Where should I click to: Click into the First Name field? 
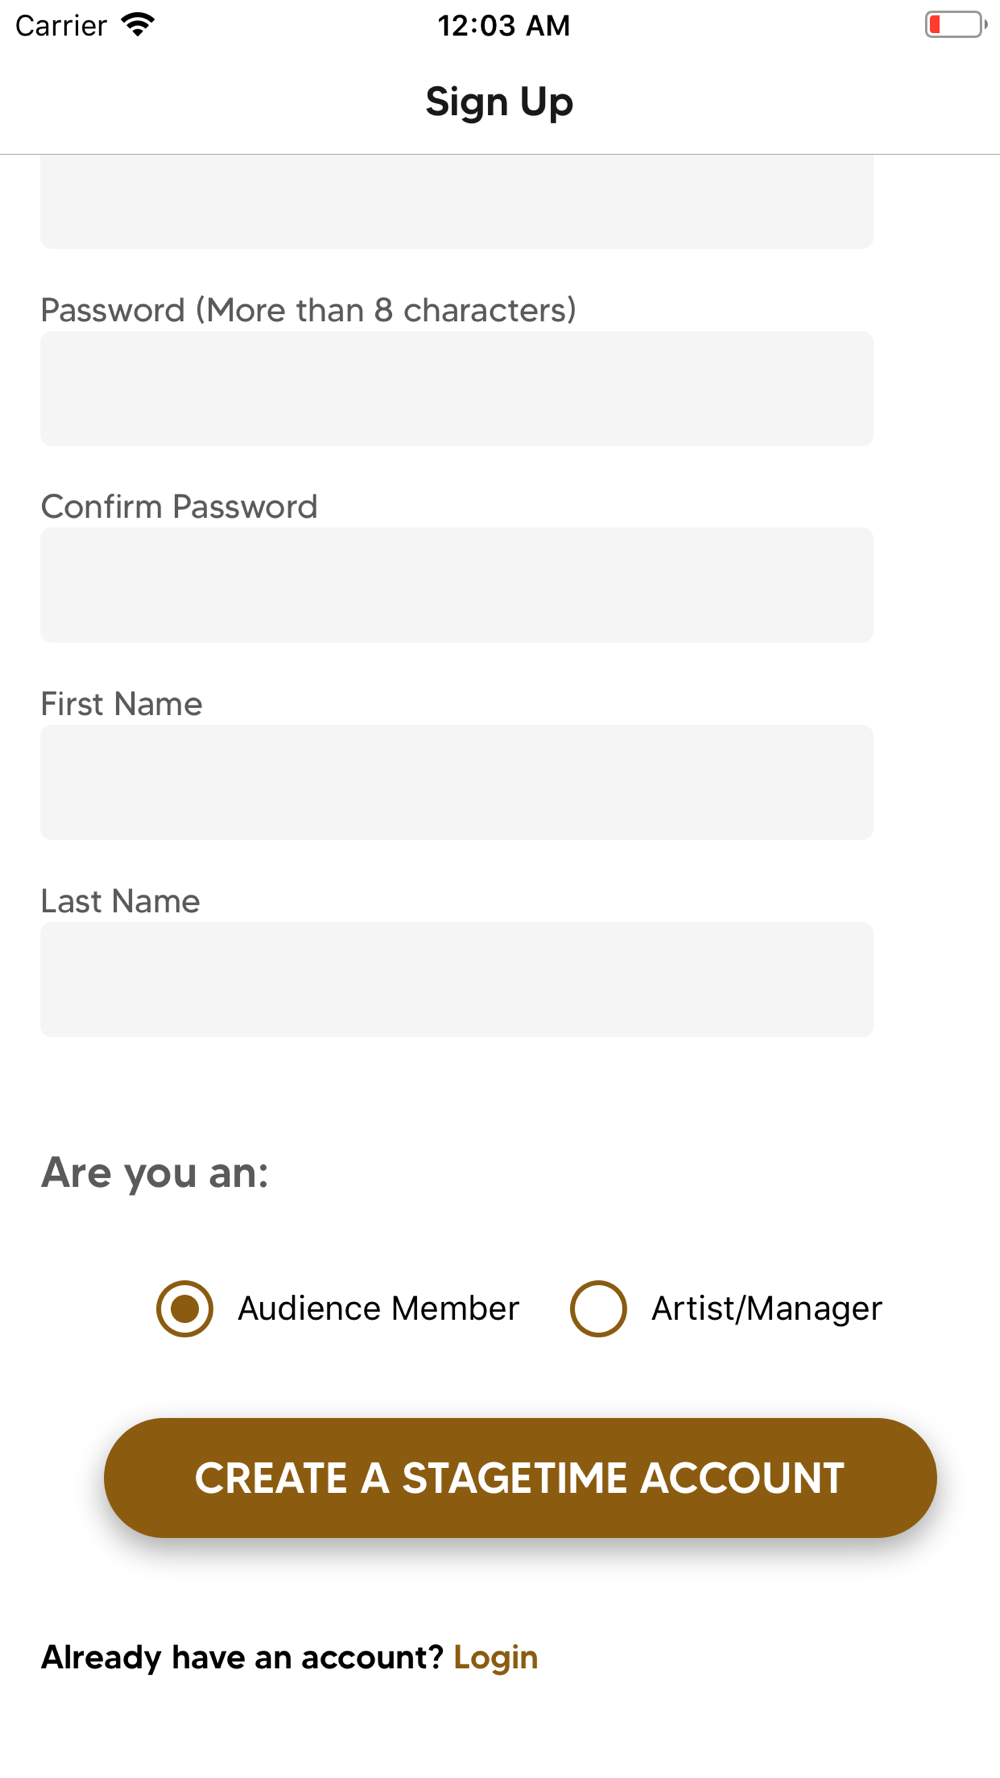pos(457,782)
